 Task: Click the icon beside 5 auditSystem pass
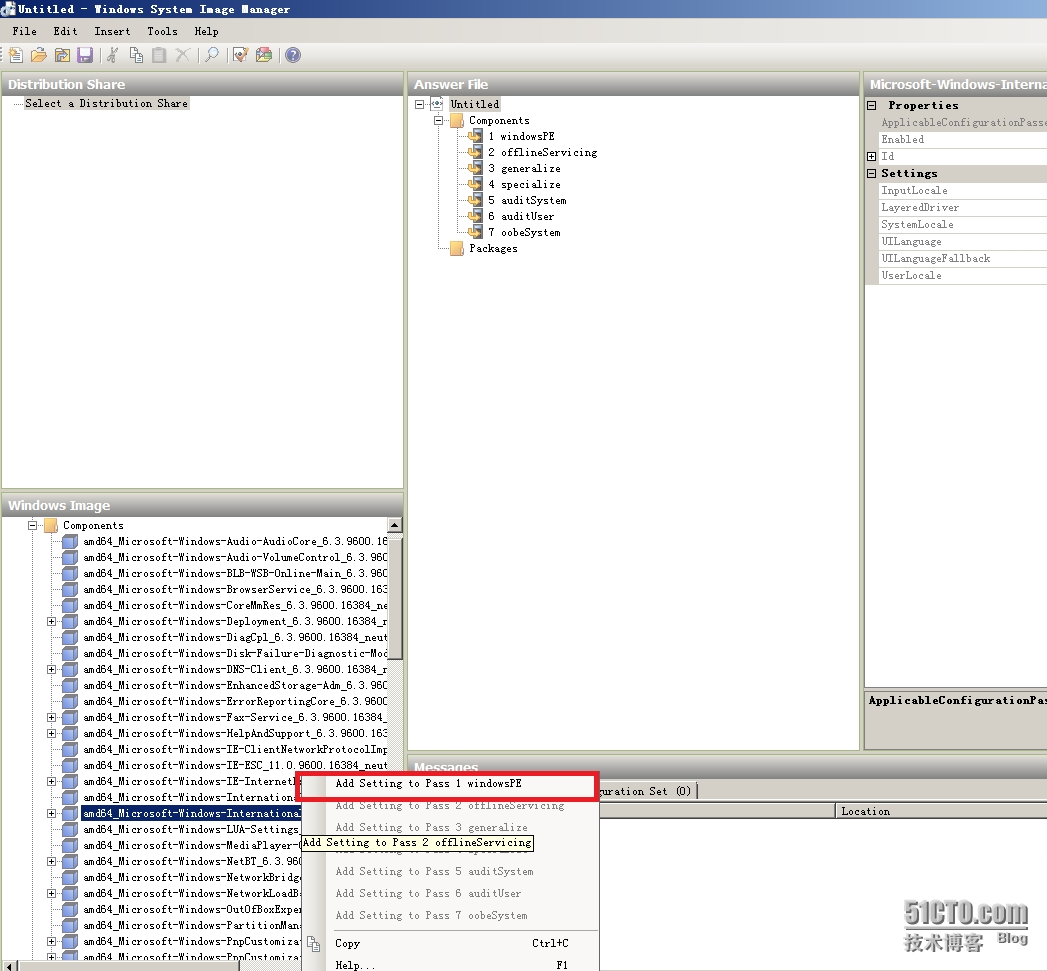(475, 200)
